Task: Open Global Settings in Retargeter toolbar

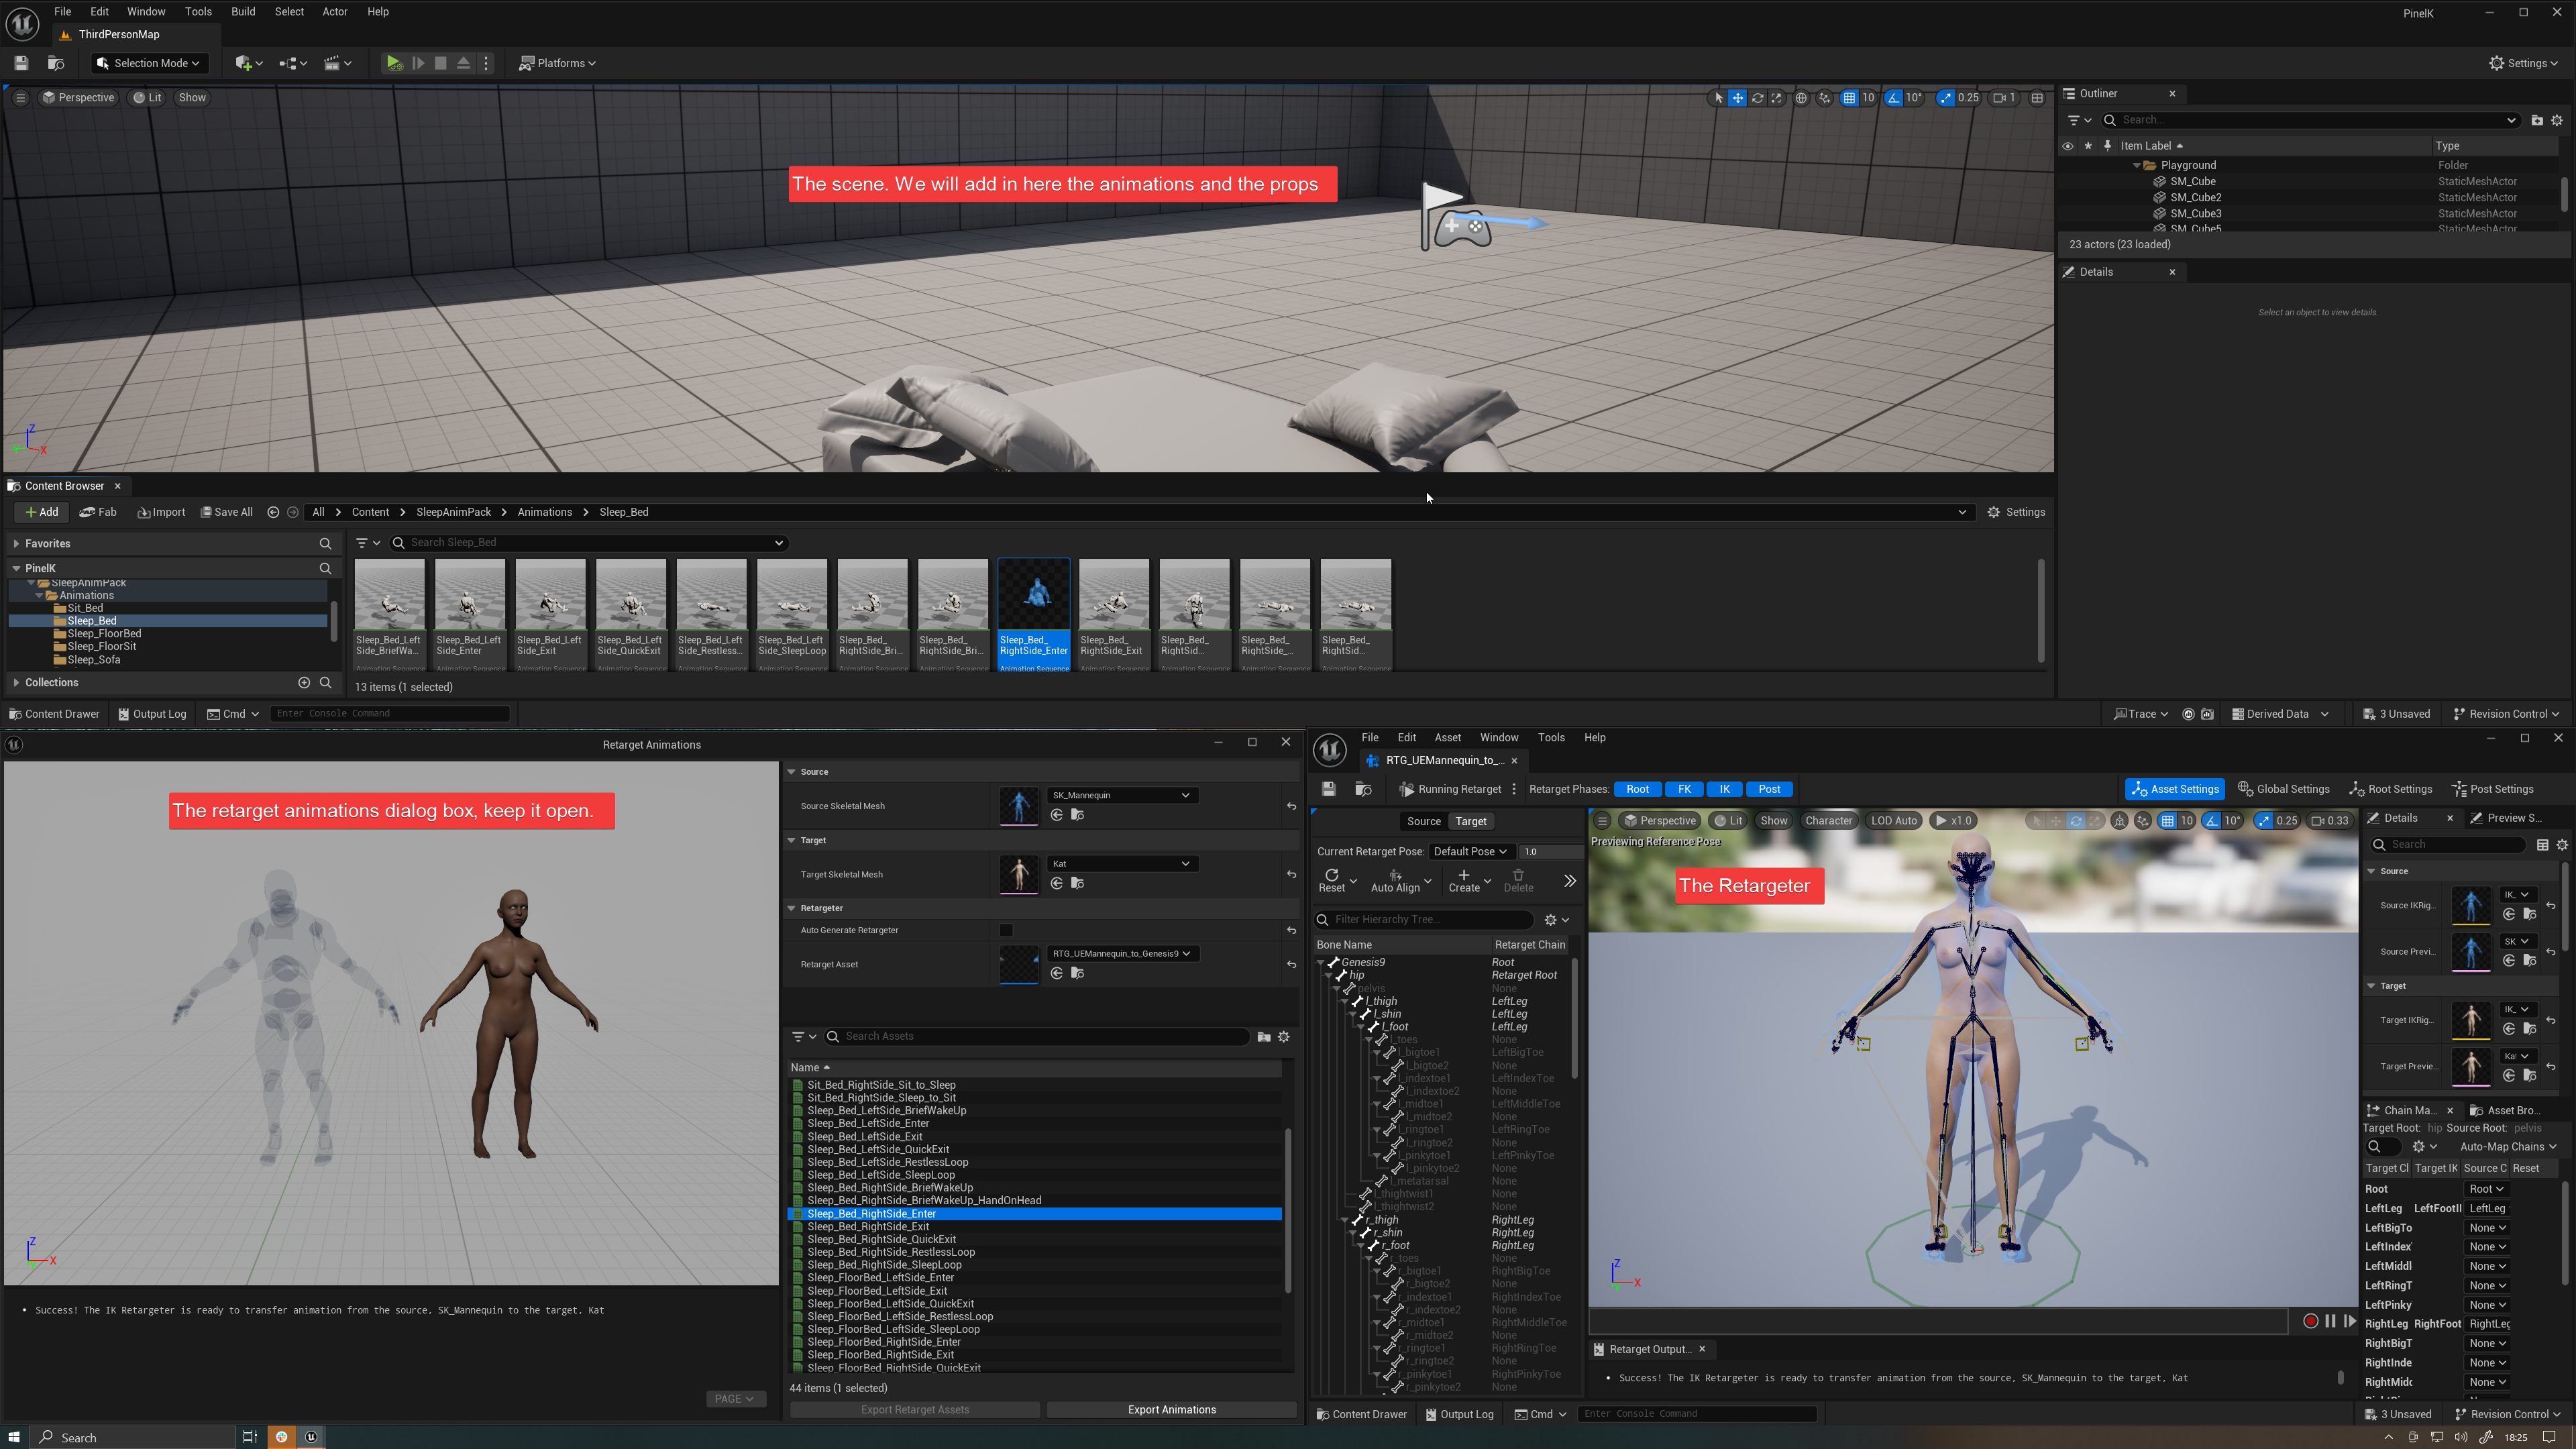Action: click(2283, 789)
